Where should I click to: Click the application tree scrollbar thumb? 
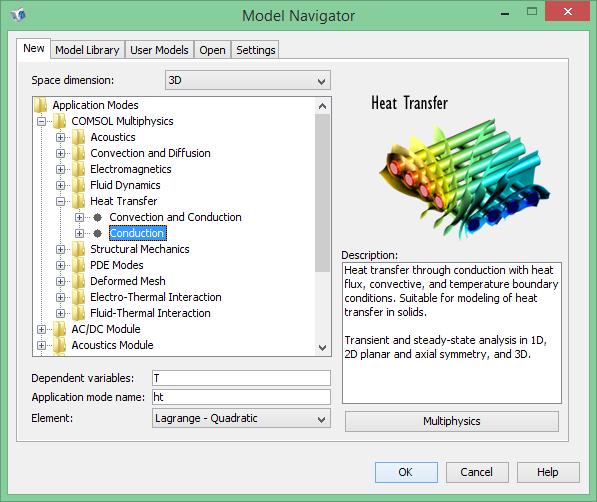(x=322, y=193)
